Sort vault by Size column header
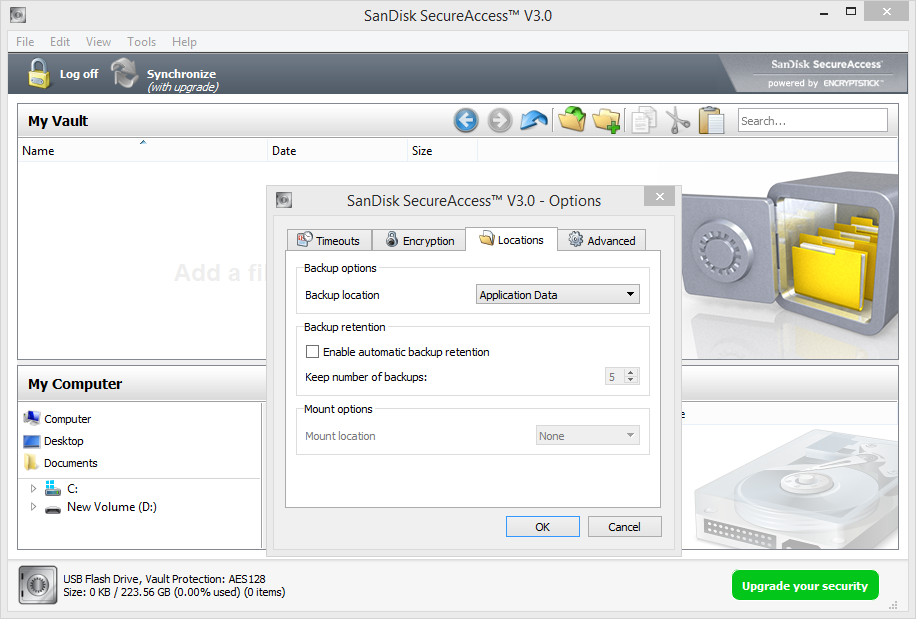This screenshot has height=619, width=916. click(x=442, y=150)
